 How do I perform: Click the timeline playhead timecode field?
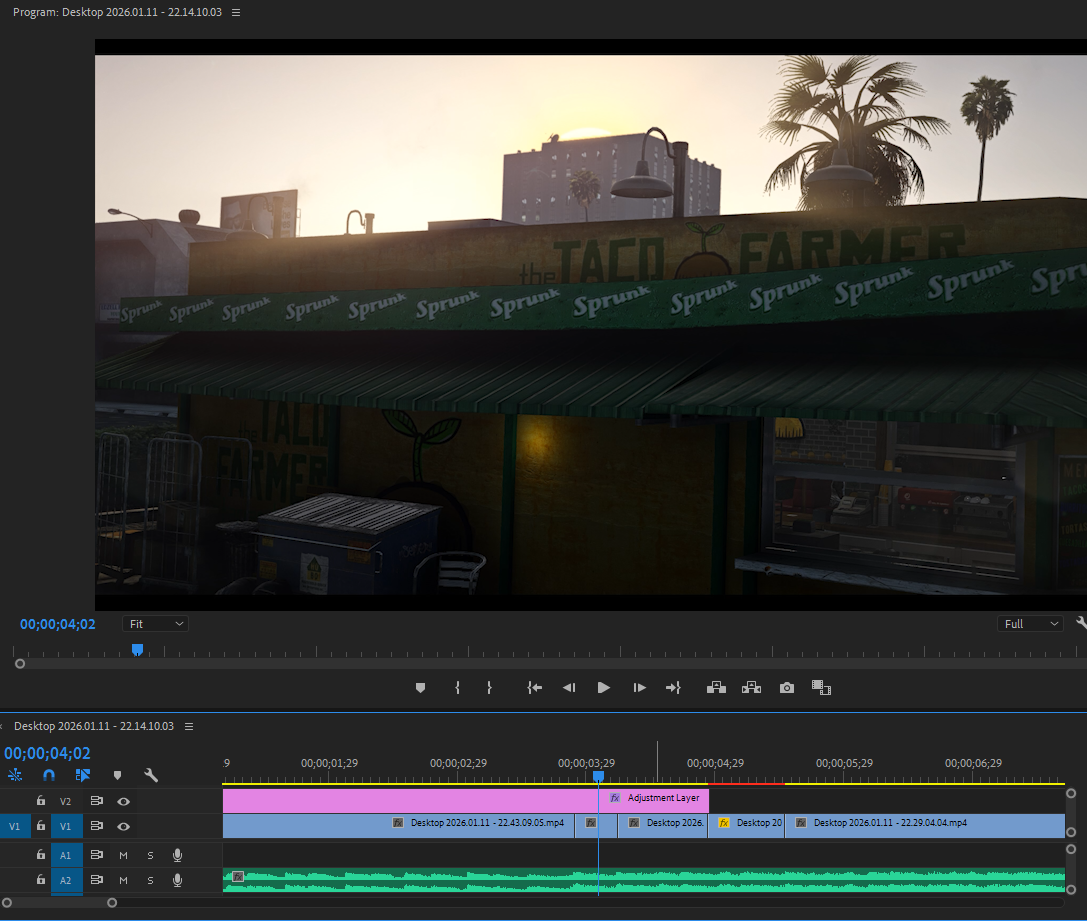click(x=47, y=753)
